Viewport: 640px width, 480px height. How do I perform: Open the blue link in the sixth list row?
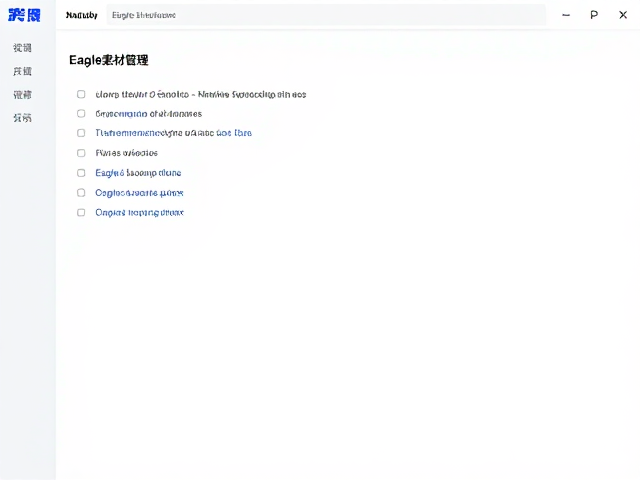point(139,193)
